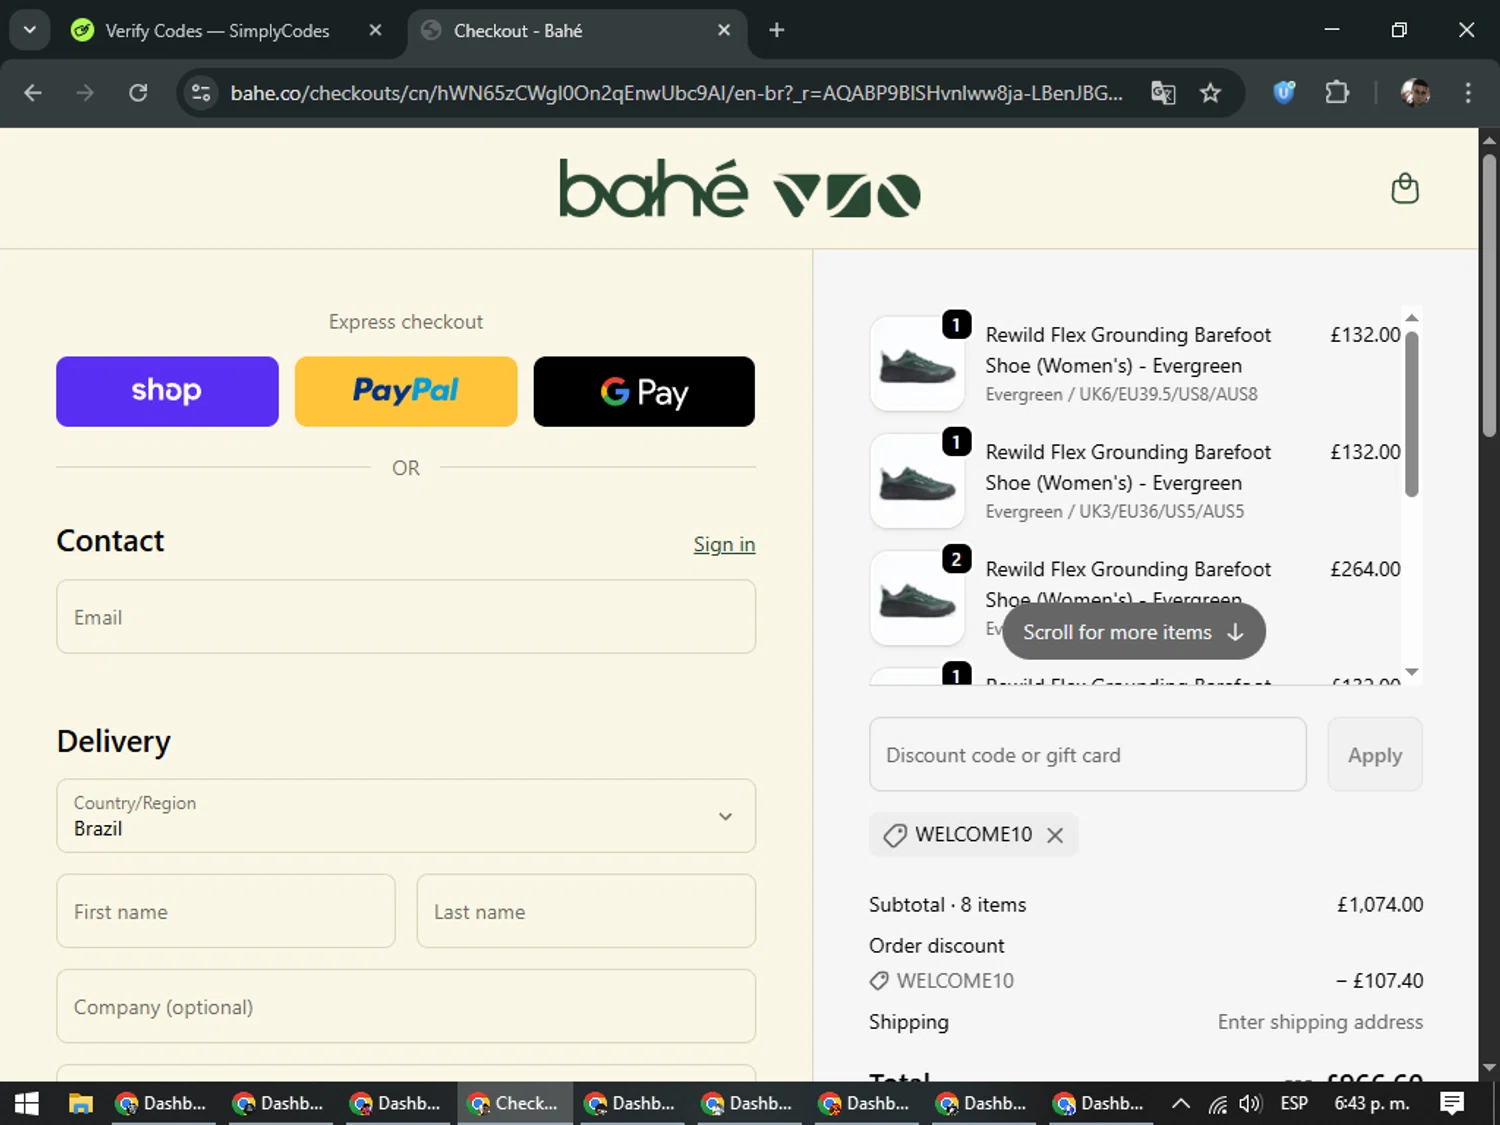Click the browser address bar URL
1500x1125 pixels.
coord(676,93)
